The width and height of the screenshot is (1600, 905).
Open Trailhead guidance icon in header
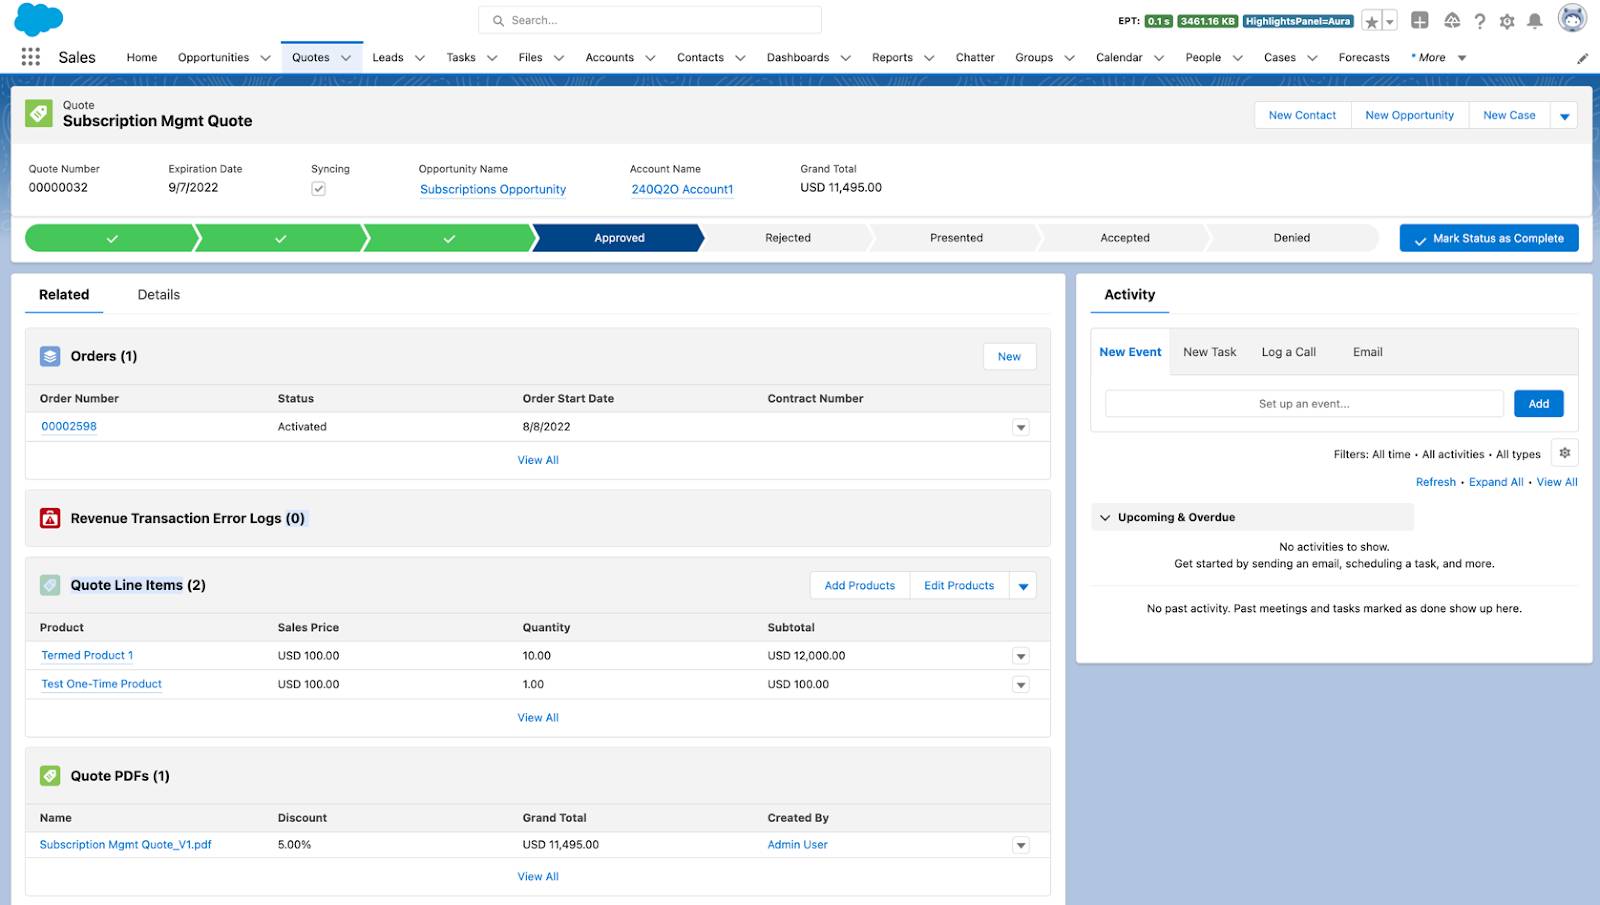click(x=1452, y=20)
